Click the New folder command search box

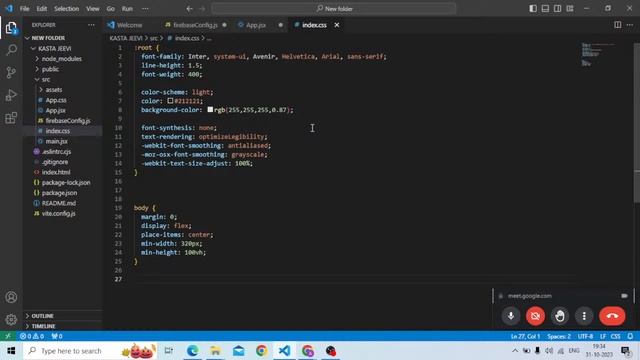(333, 9)
